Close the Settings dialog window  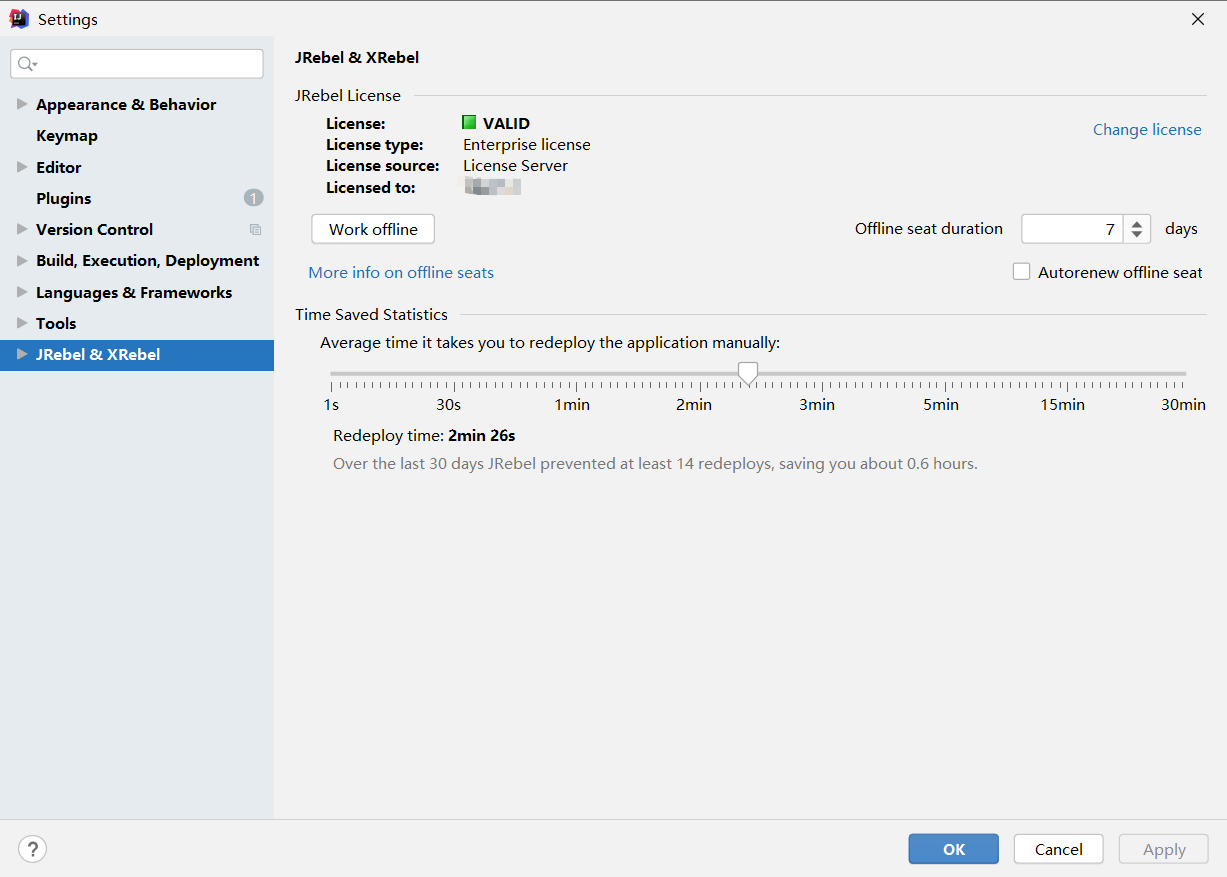[1198, 19]
